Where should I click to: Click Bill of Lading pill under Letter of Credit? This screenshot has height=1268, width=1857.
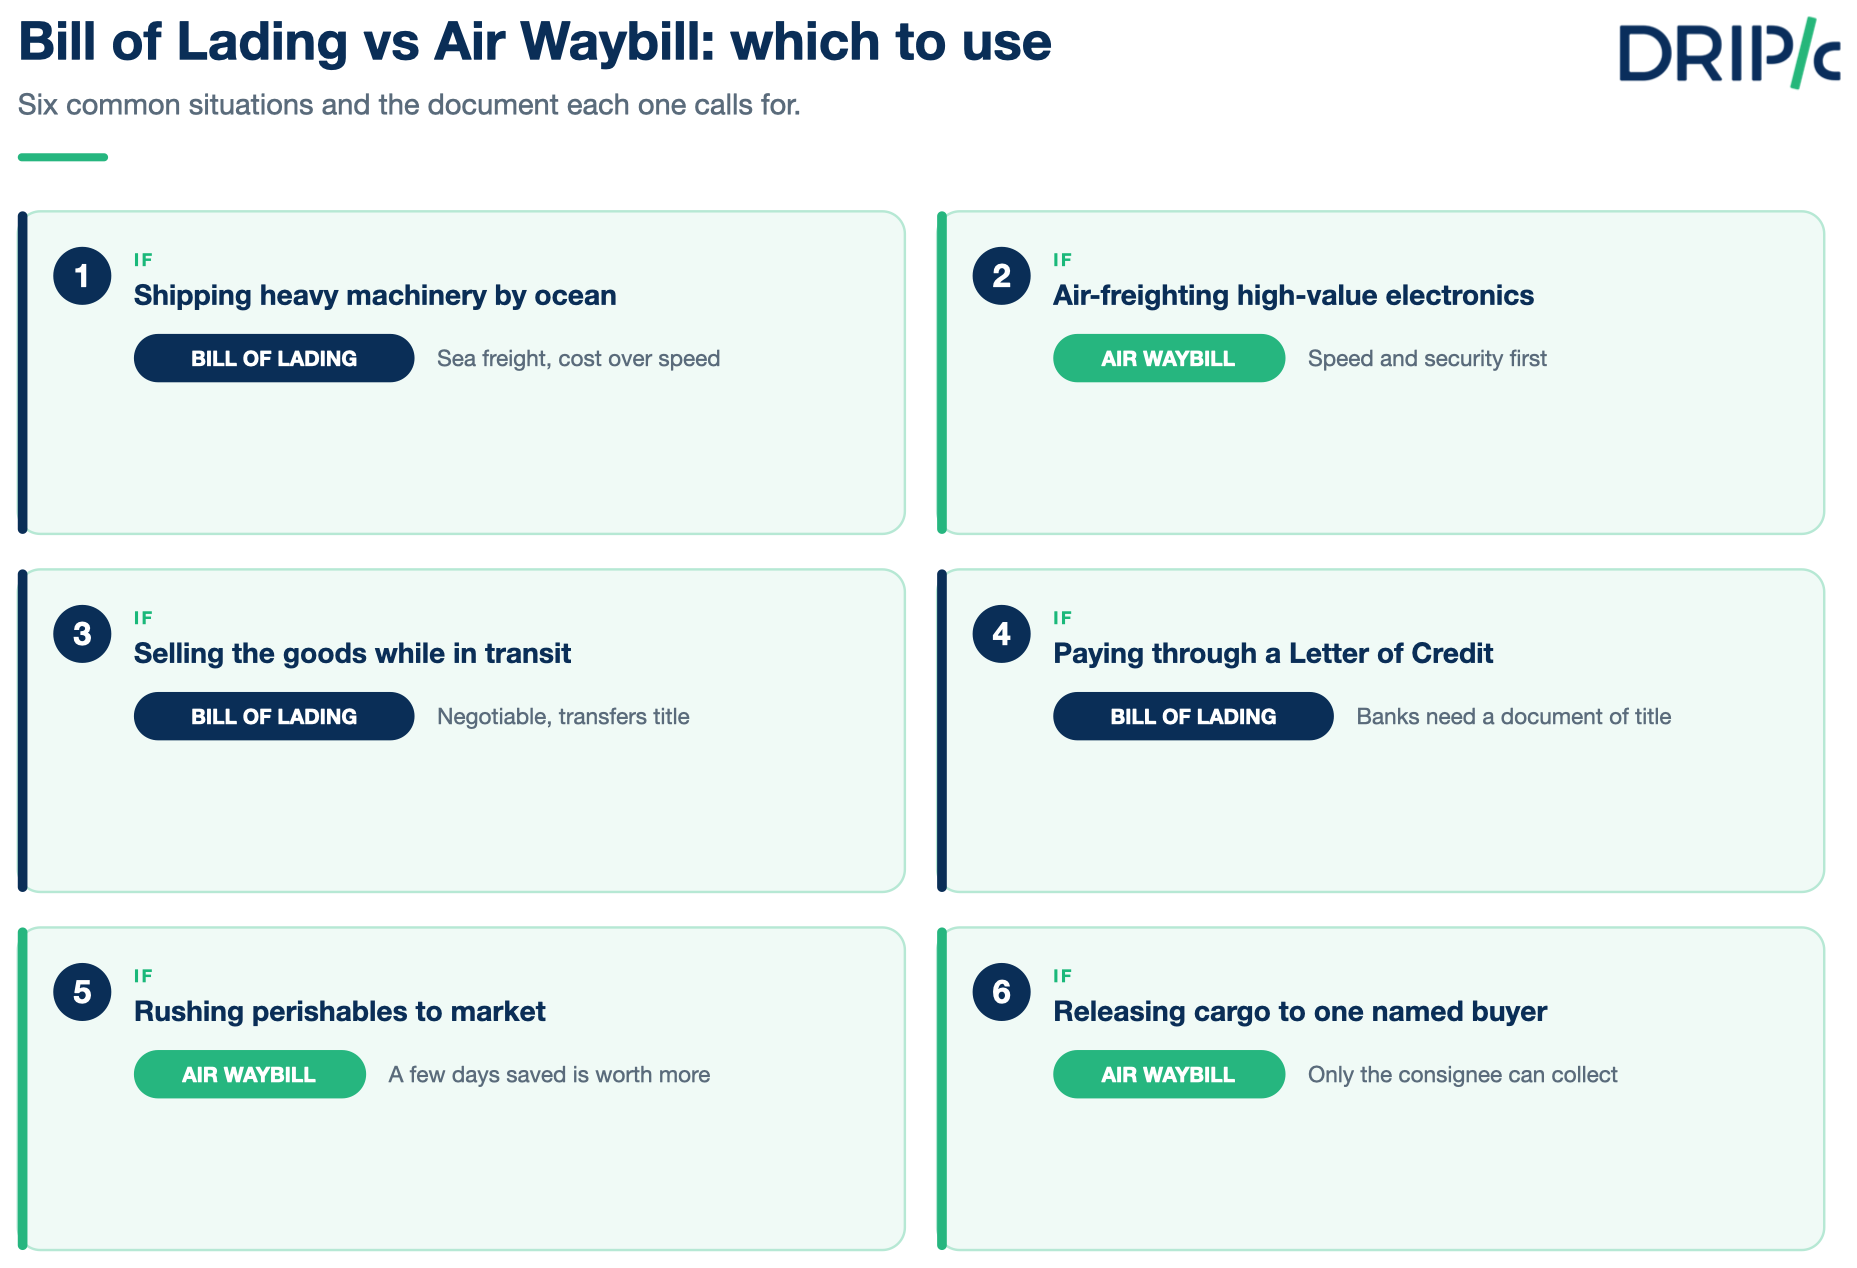1193,716
